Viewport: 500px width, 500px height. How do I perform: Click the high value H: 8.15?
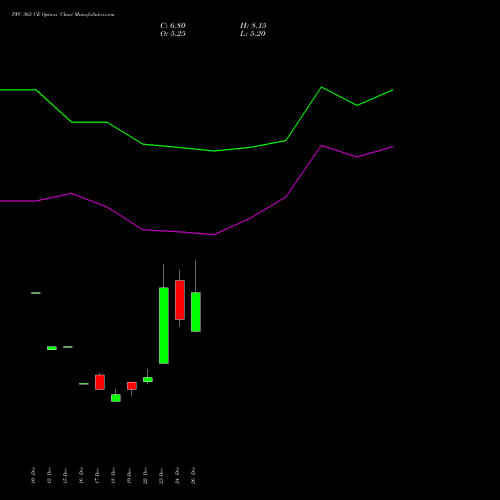click(x=253, y=26)
